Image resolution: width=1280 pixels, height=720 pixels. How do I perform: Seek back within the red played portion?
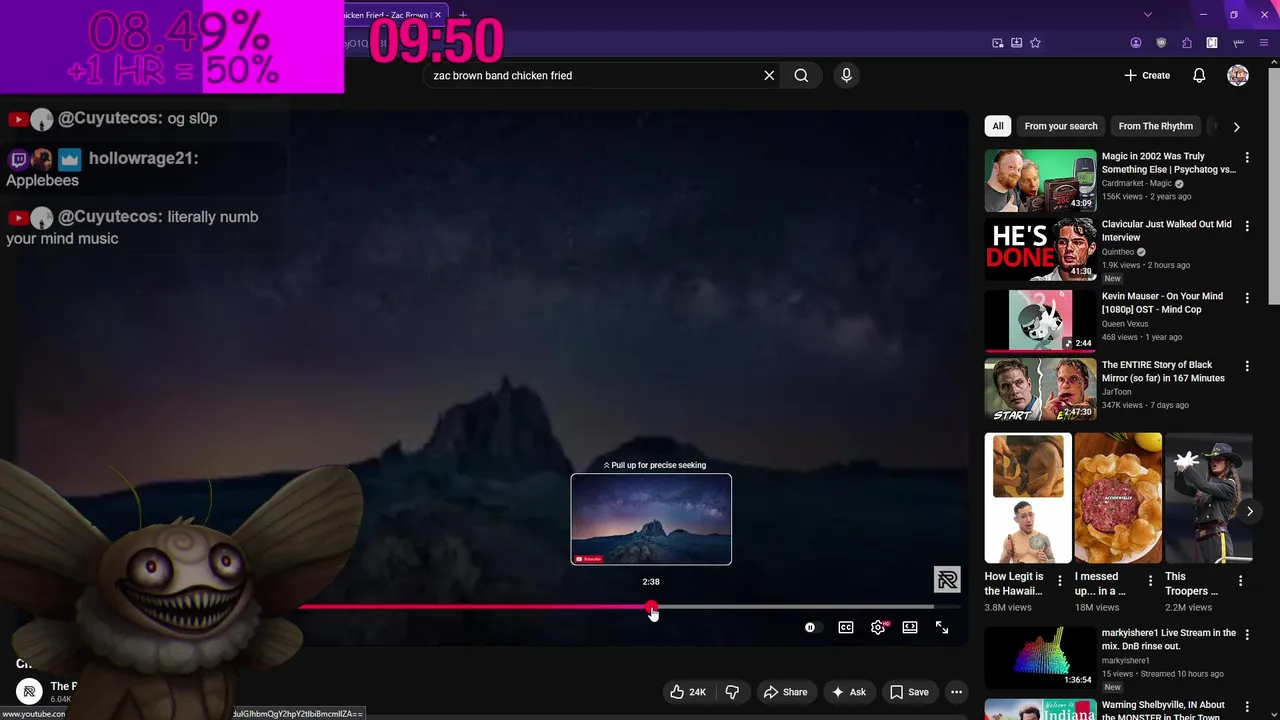point(470,607)
